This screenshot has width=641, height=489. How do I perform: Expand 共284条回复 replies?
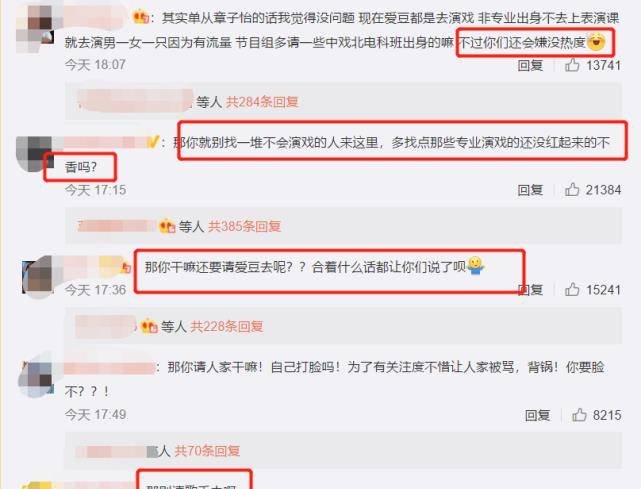pos(262,101)
